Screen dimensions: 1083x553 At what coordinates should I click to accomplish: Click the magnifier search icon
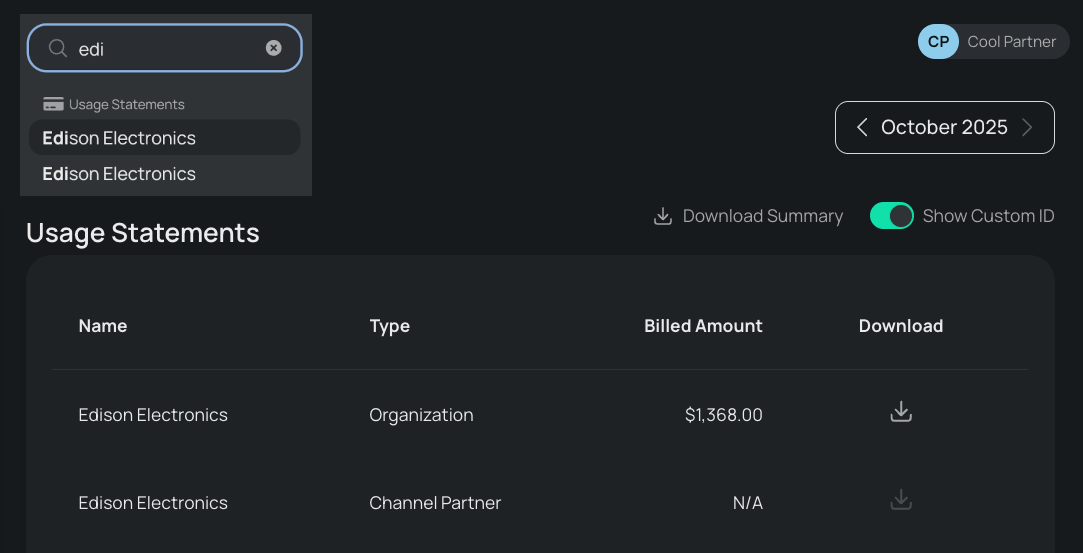[x=57, y=48]
